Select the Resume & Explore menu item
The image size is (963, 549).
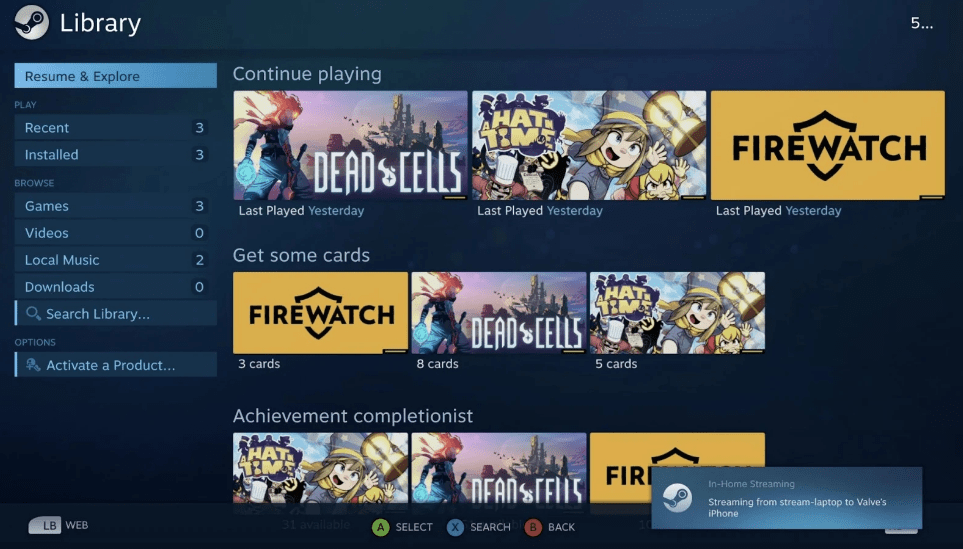point(115,76)
